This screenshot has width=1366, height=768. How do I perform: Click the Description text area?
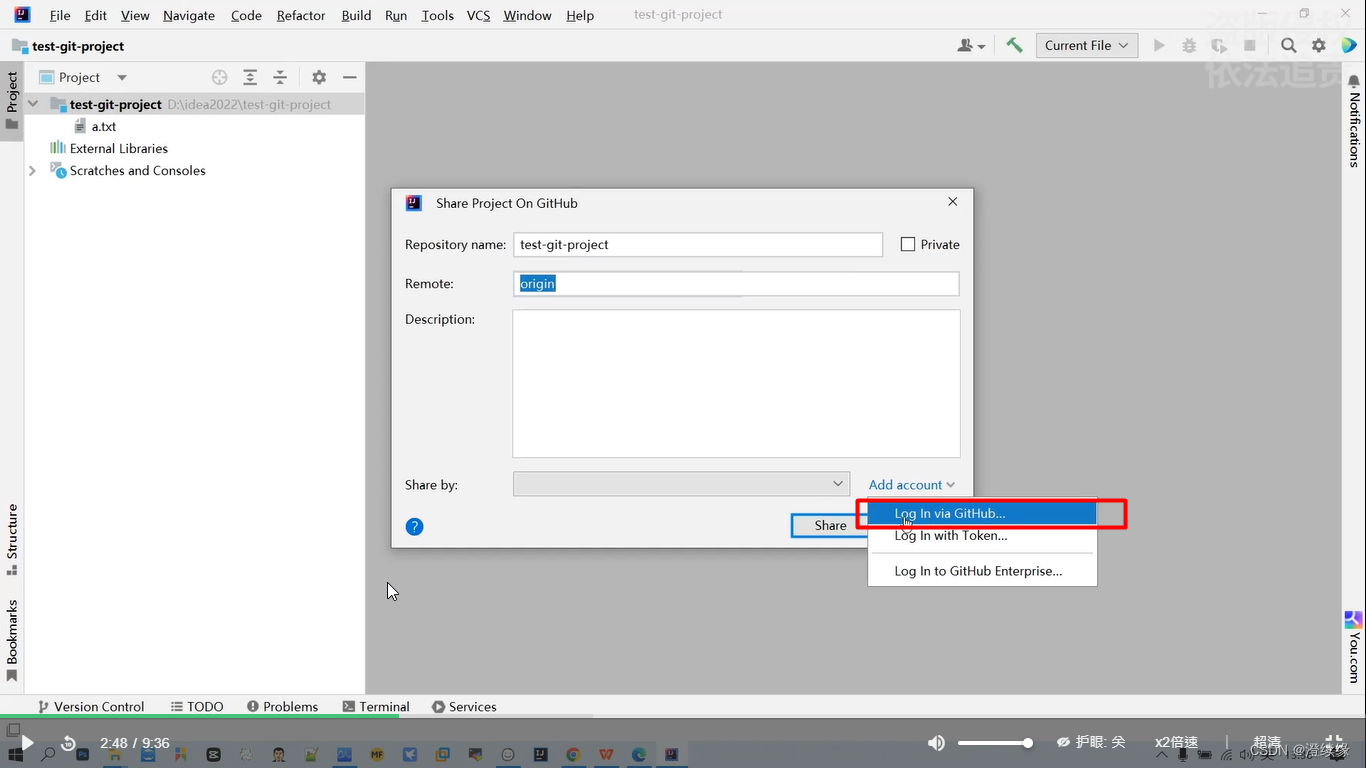(x=736, y=383)
